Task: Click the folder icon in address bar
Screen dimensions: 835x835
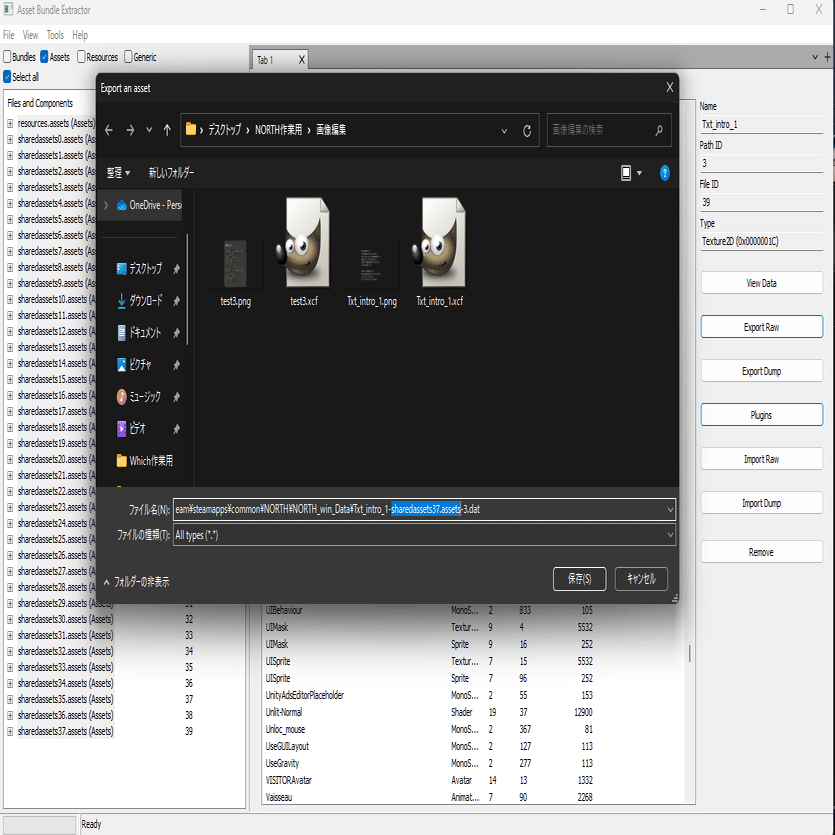Action: click(191, 129)
